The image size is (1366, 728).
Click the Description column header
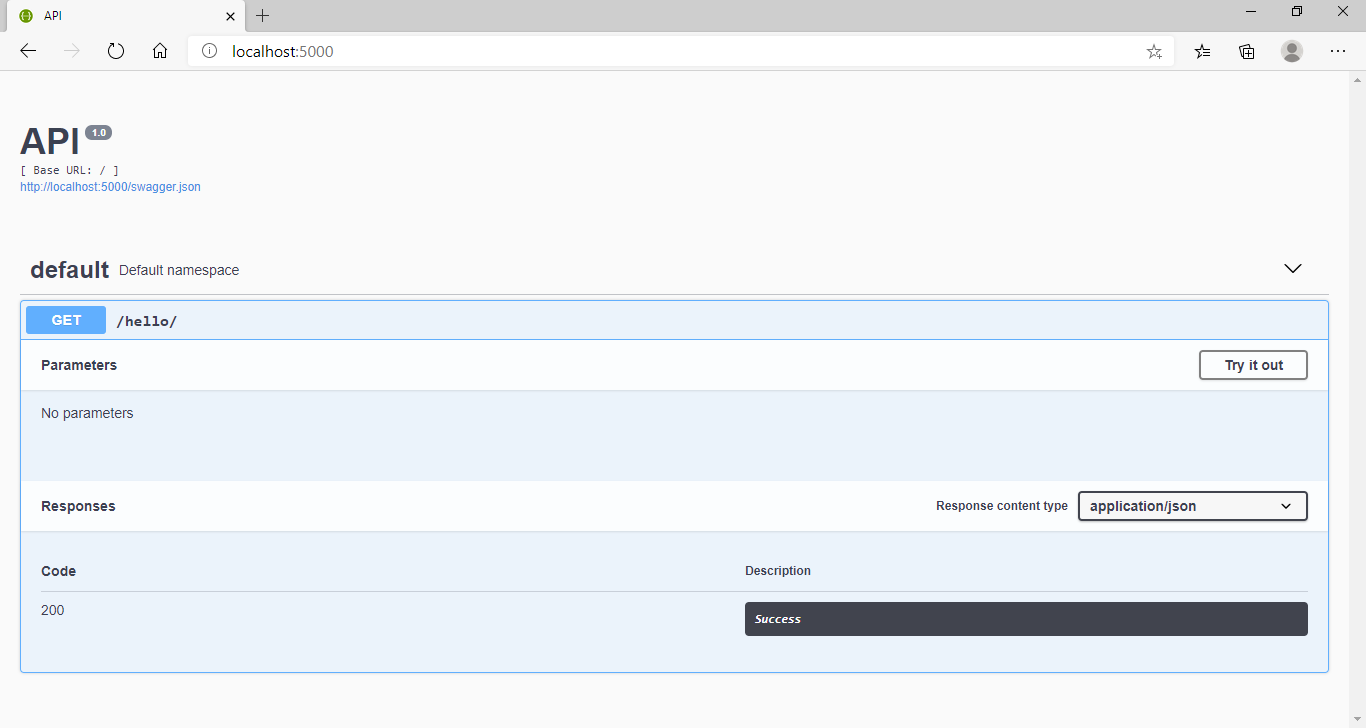click(778, 571)
